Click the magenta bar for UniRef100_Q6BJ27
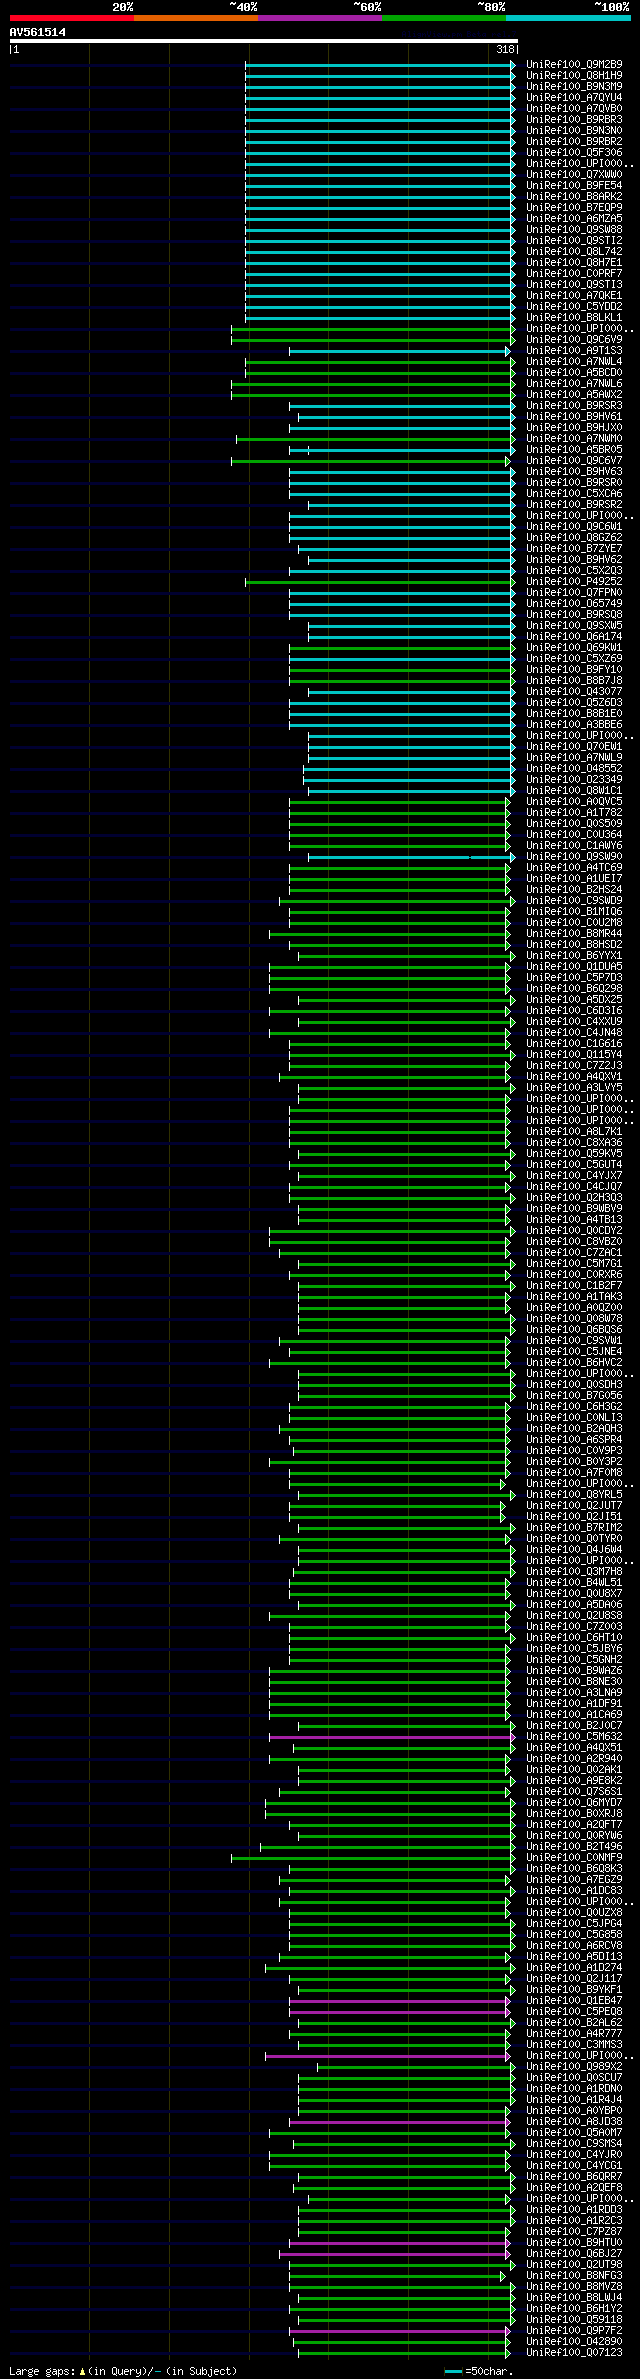This screenshot has width=640, height=2379. (x=394, y=2254)
